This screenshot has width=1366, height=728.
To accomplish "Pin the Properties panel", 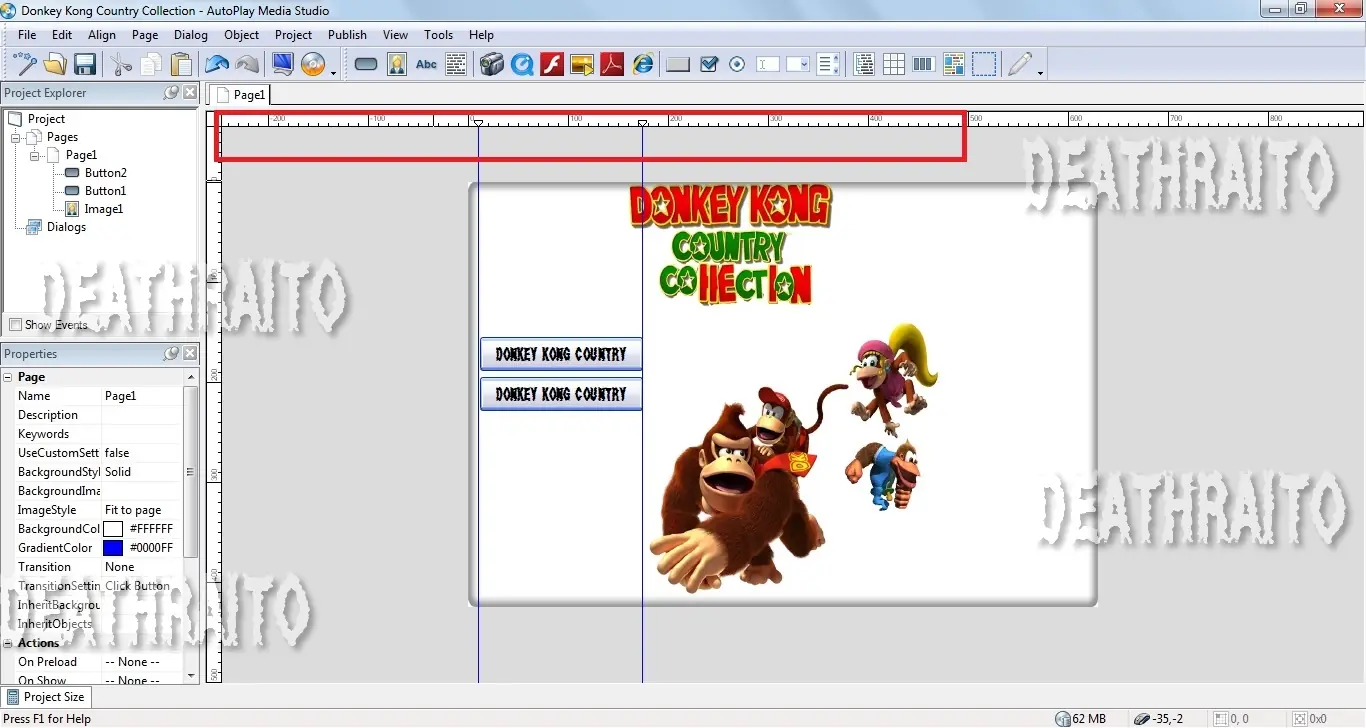I will [x=171, y=354].
